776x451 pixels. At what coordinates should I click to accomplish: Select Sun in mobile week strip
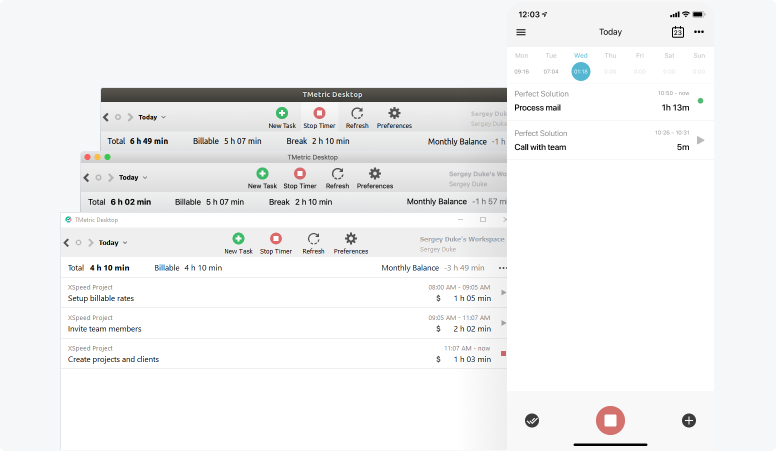[699, 64]
